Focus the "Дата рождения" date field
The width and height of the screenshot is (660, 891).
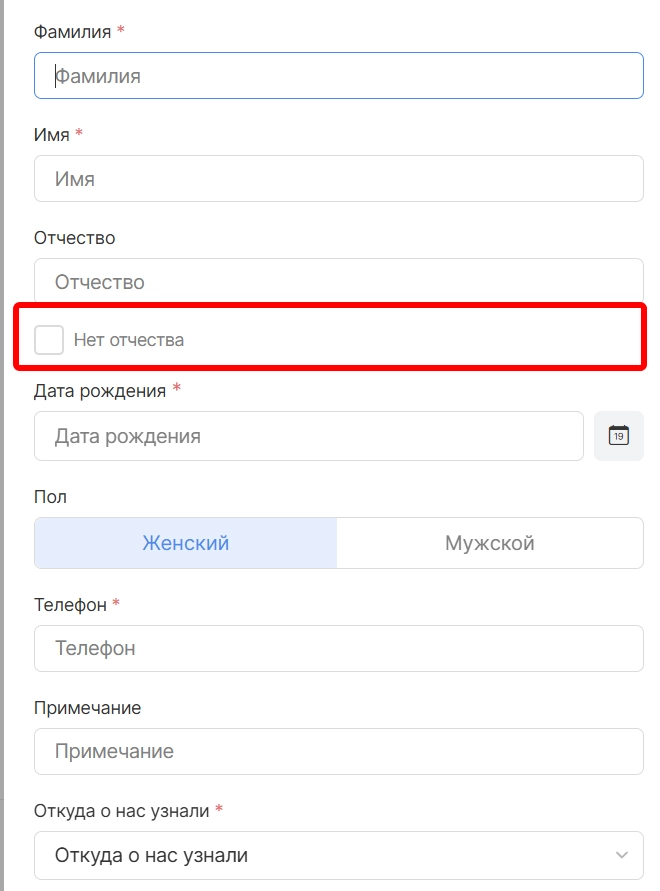pyautogui.click(x=308, y=436)
